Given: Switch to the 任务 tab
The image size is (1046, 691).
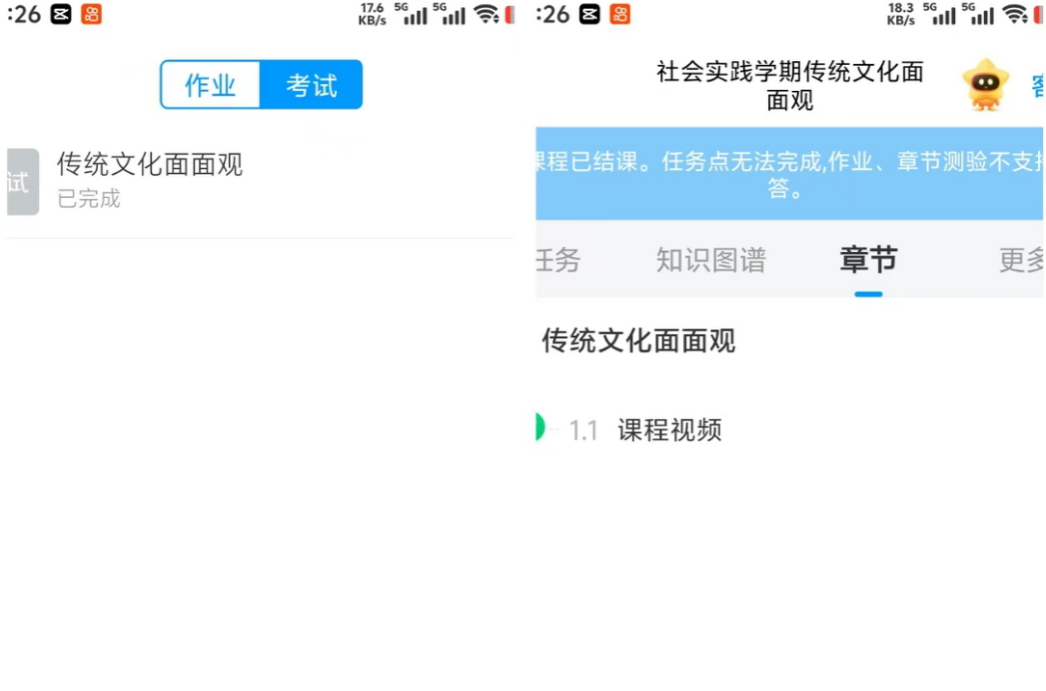Looking at the screenshot, I should pos(558,261).
